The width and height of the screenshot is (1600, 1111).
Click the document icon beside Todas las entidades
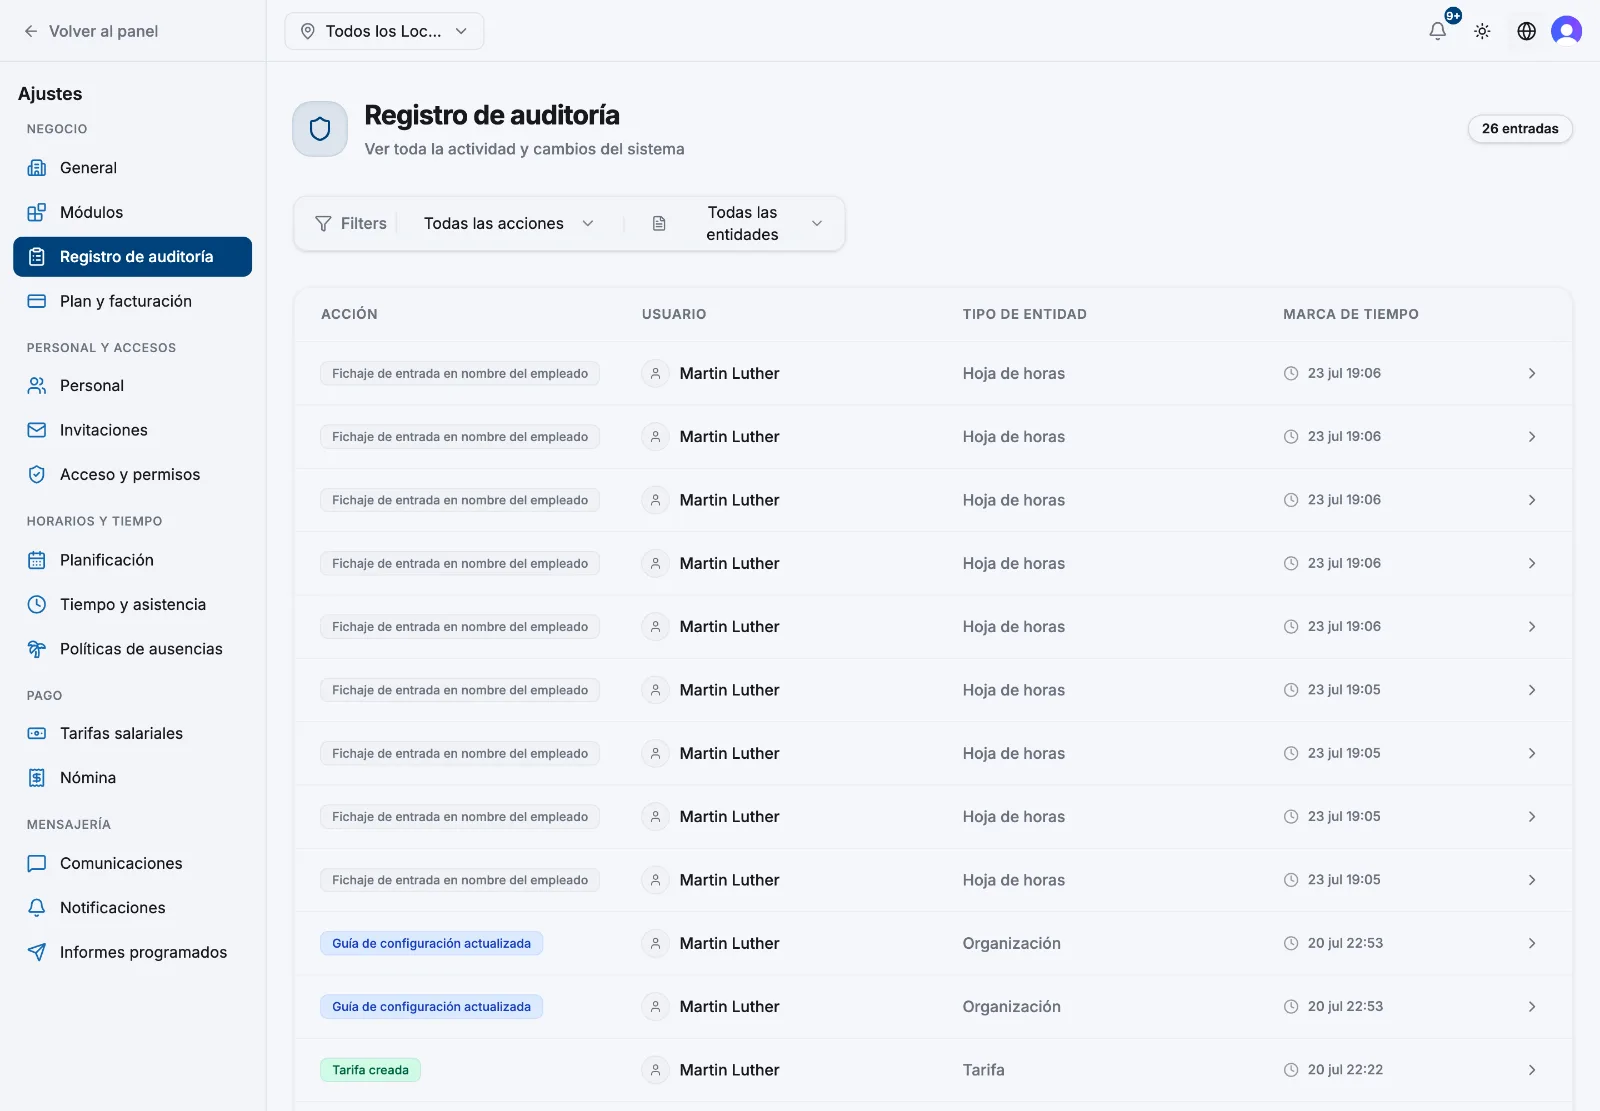tap(659, 224)
